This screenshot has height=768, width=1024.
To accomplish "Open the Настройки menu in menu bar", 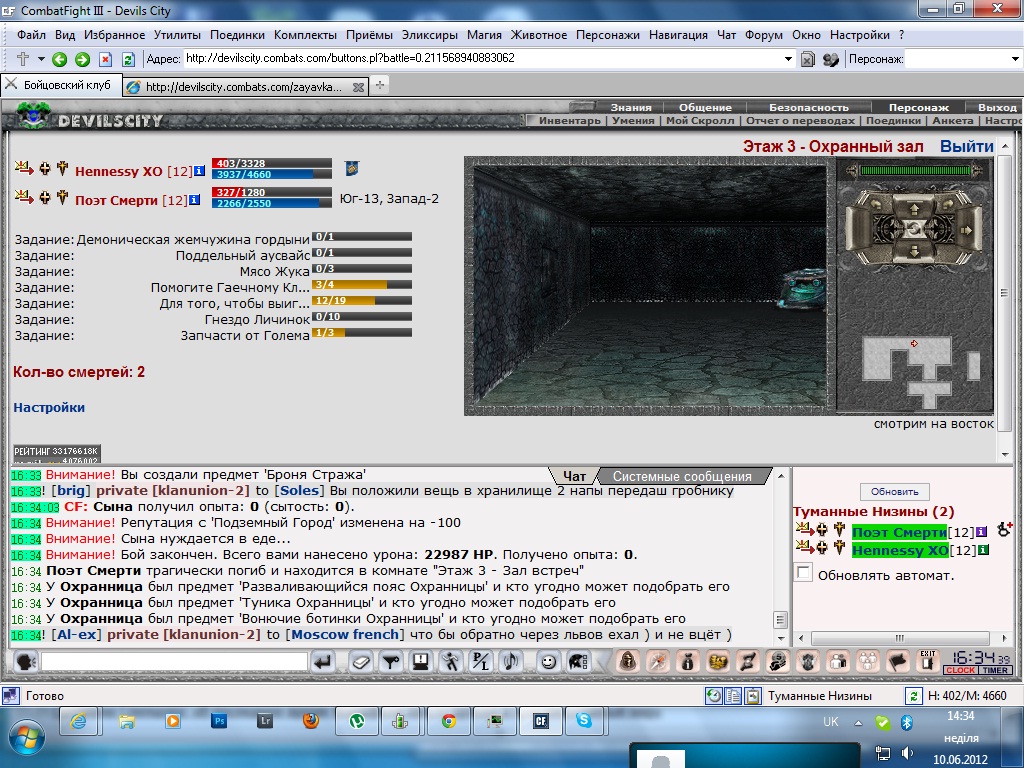I will point(859,35).
